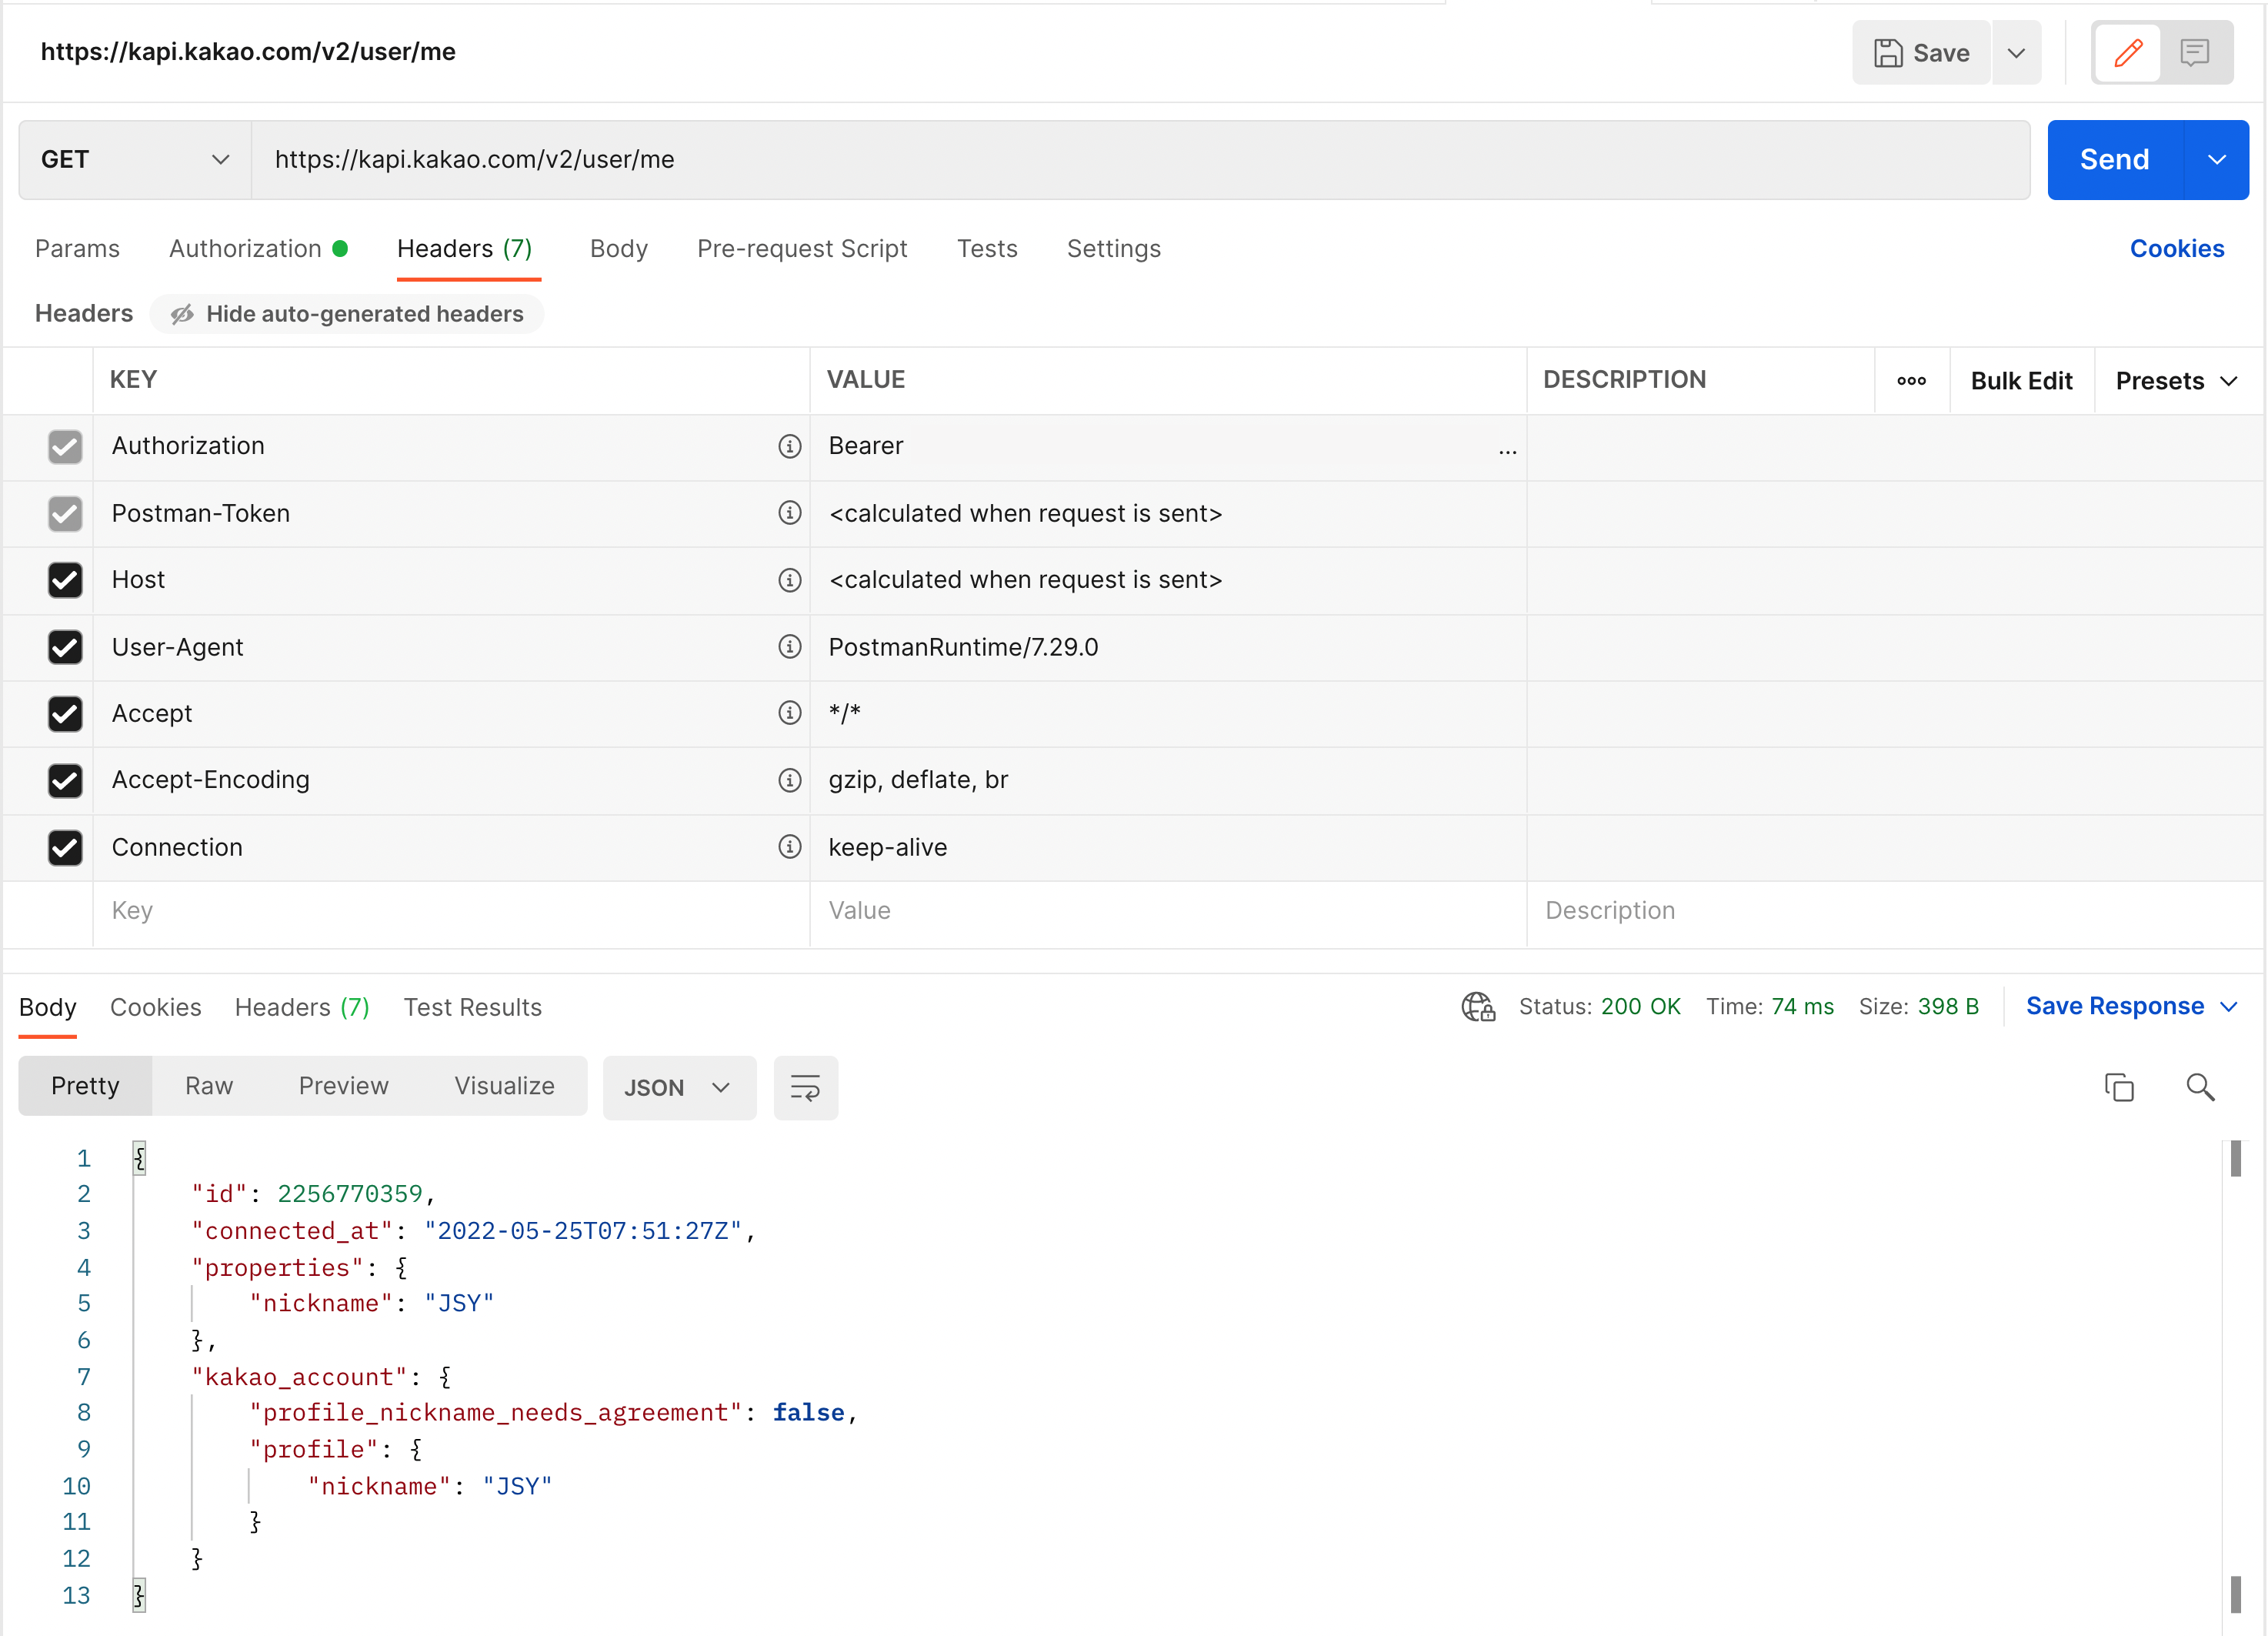The image size is (2268, 1636).
Task: Switch to Preview response view
Action: click(344, 1086)
